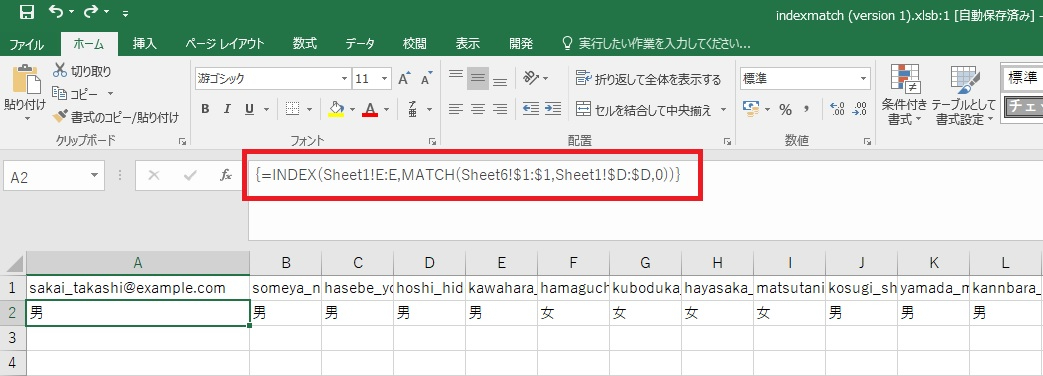1043x376 pixels.
Task: Select cell A1 sakai_takashi@example.com
Action: click(x=138, y=288)
